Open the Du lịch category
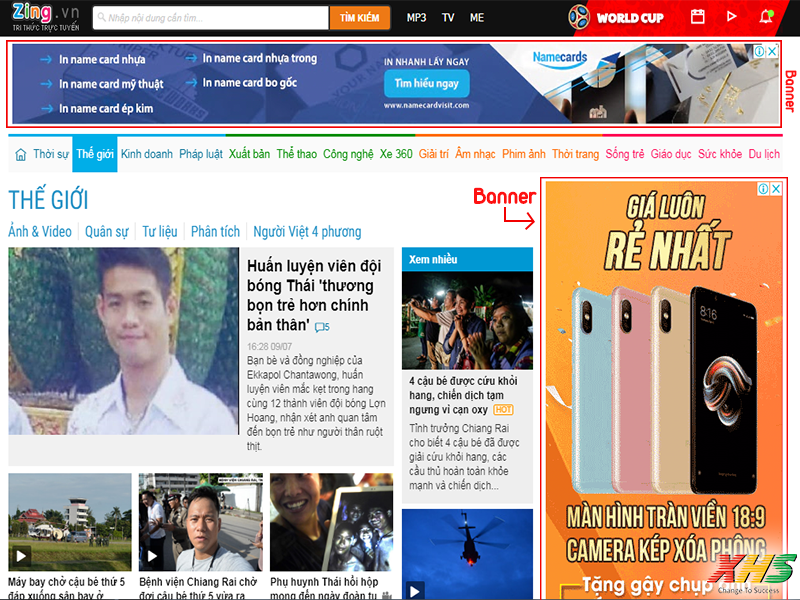Viewport: 800px width, 600px height. coord(764,154)
